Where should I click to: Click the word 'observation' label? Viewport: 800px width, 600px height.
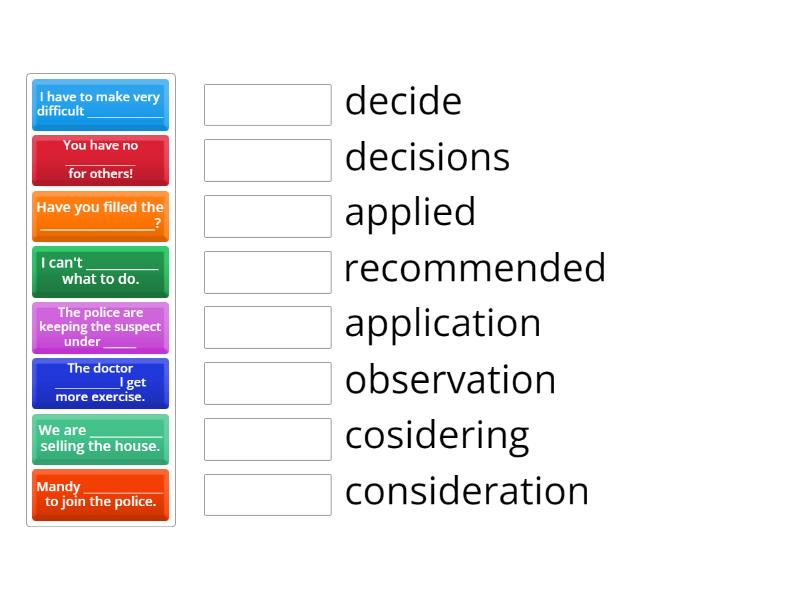(450, 379)
